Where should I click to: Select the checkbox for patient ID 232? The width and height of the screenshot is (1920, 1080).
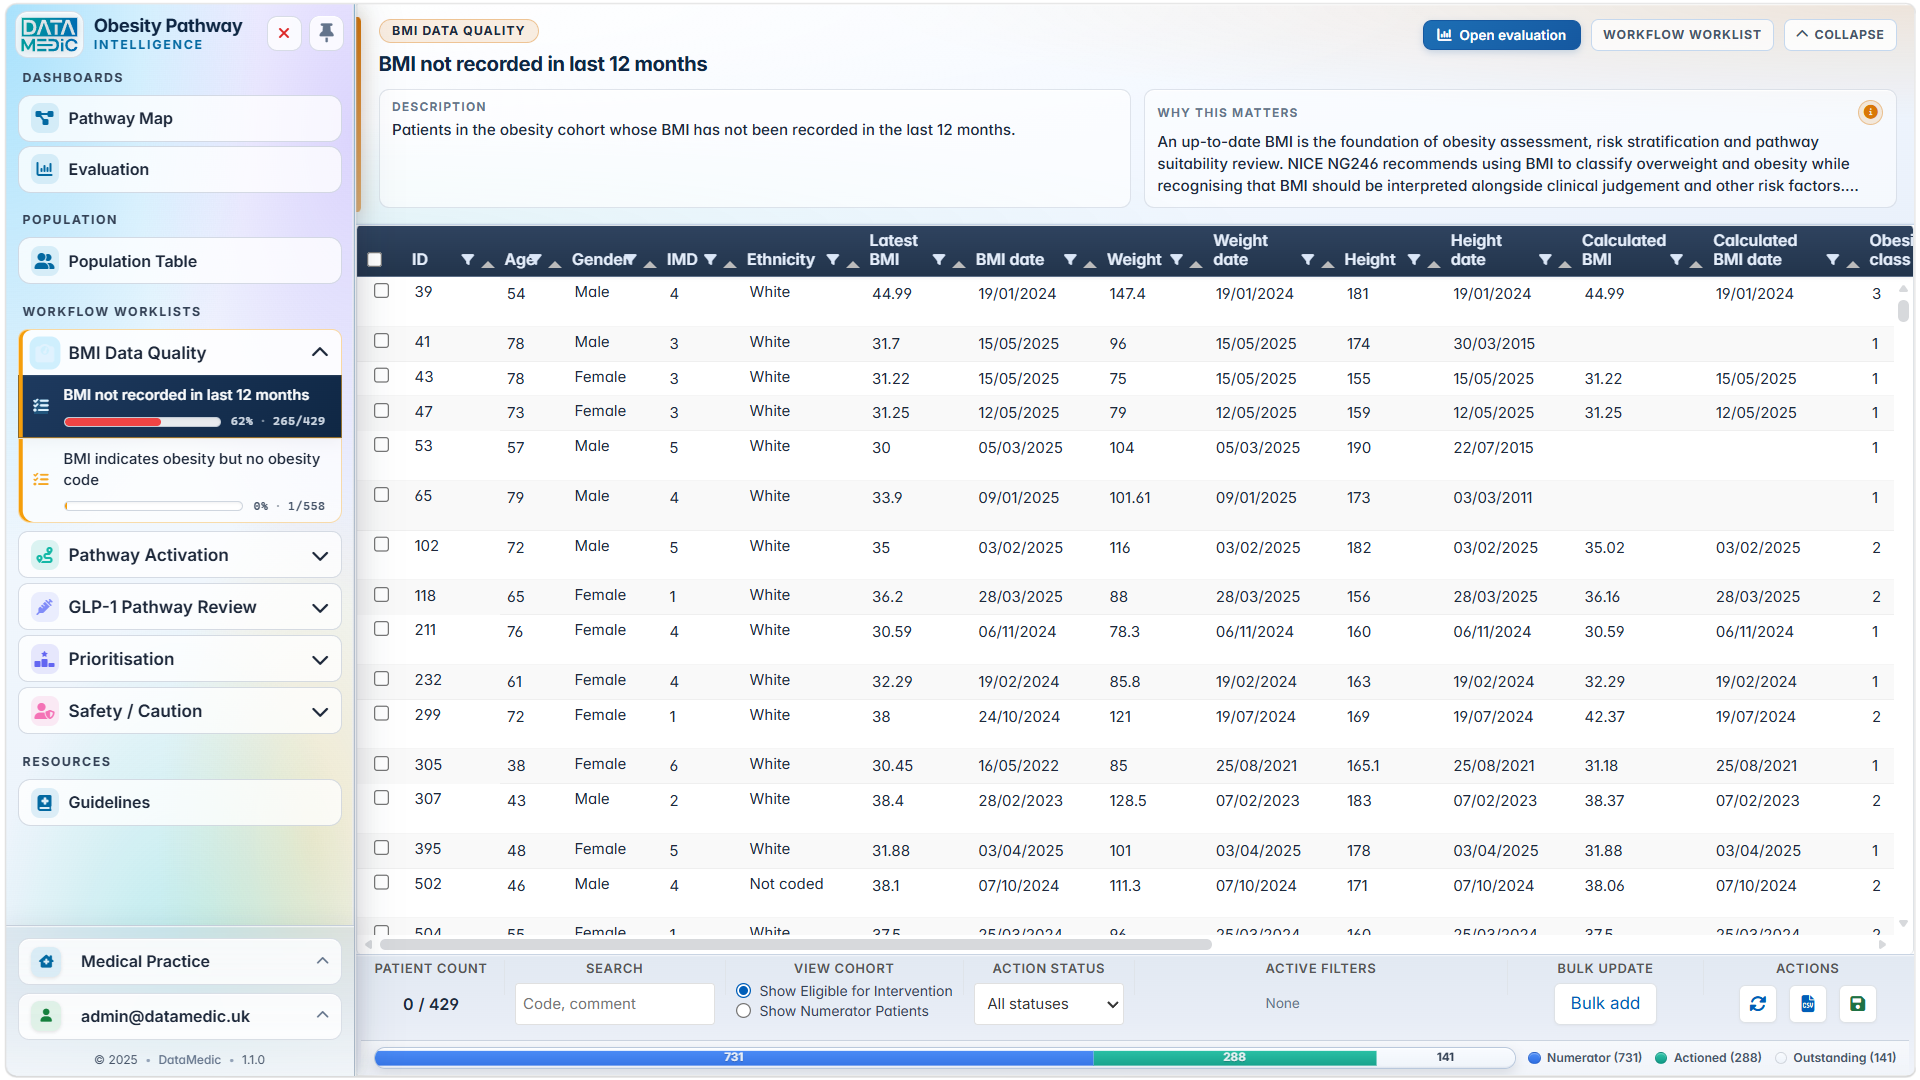coord(381,679)
